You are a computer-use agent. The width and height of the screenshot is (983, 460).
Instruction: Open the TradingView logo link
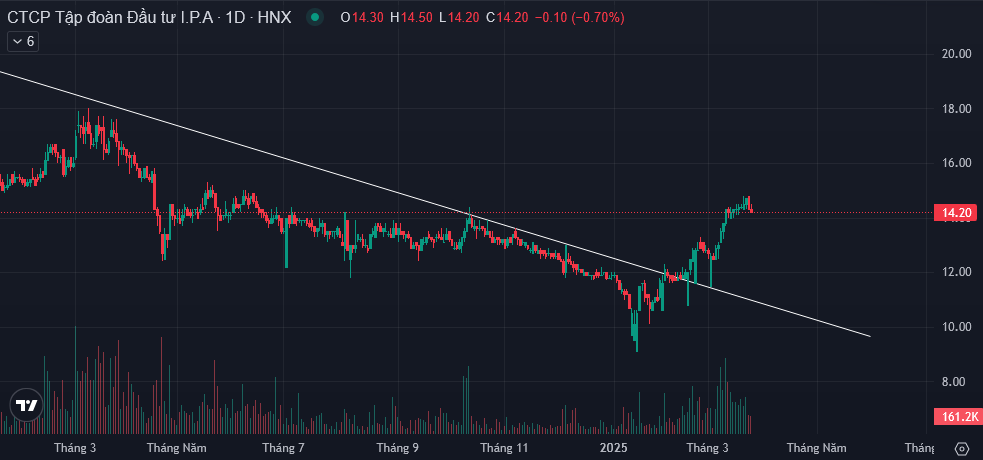(x=28, y=405)
